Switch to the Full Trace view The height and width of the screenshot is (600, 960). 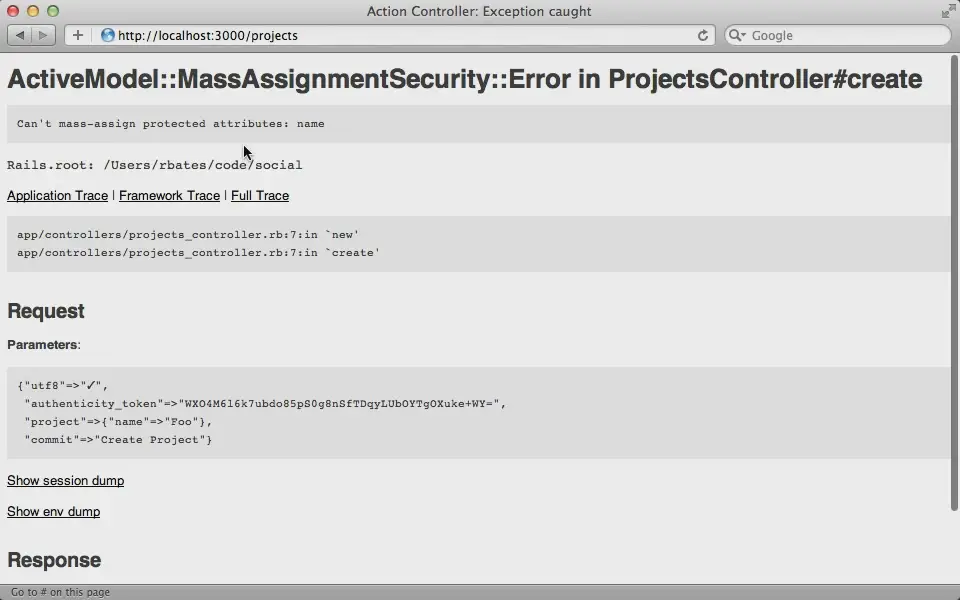coord(260,195)
